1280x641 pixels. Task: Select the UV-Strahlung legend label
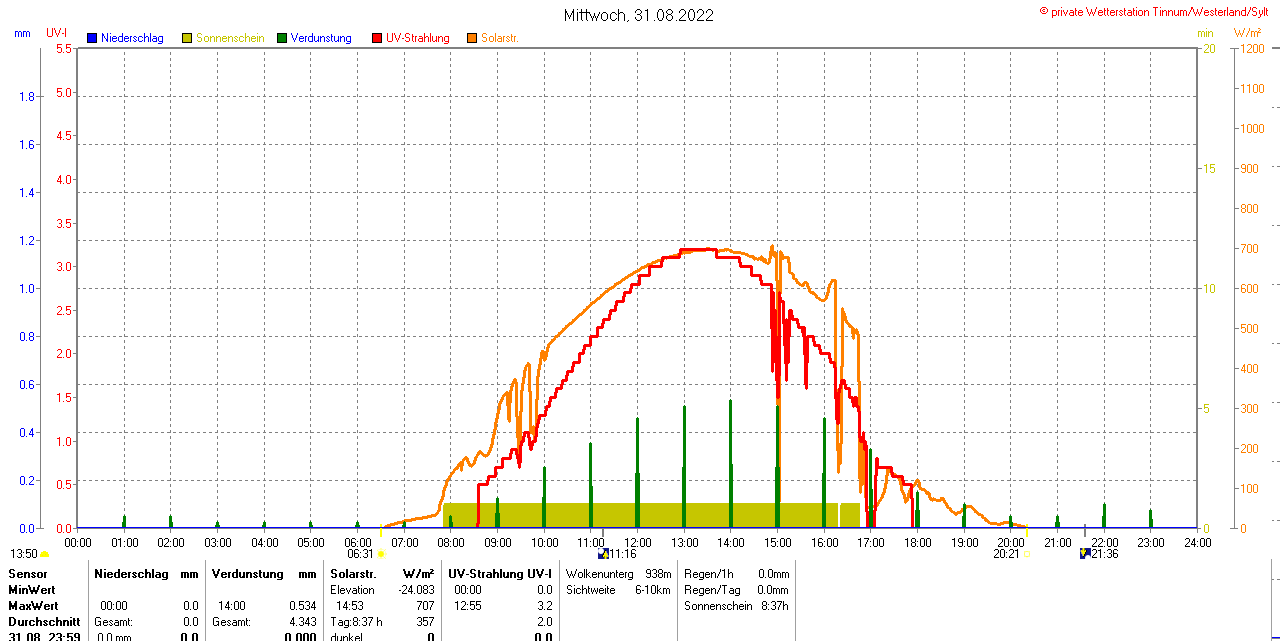coord(418,38)
